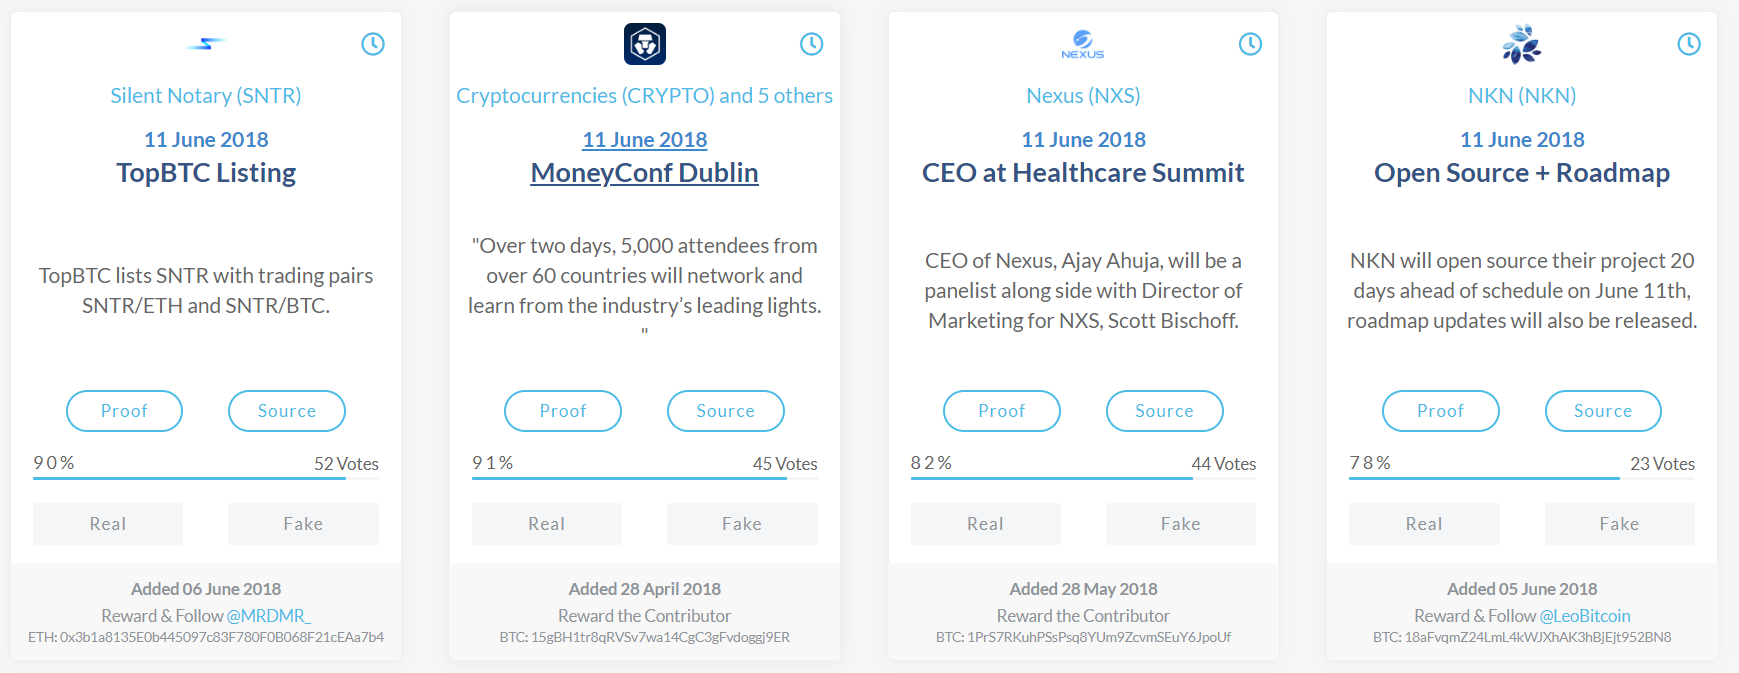
Task: Click the NKN BTC reward address
Action: (1522, 637)
